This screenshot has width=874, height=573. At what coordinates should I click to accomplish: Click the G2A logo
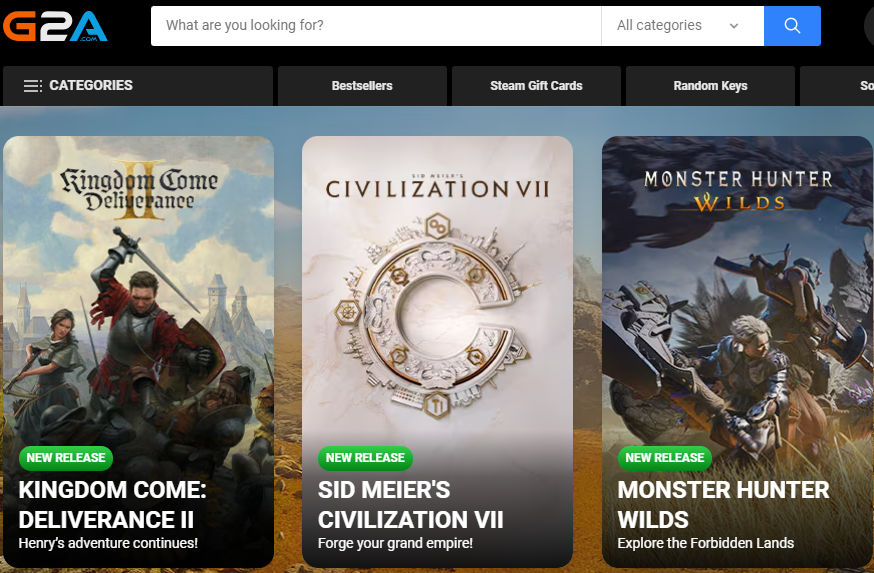(55, 26)
